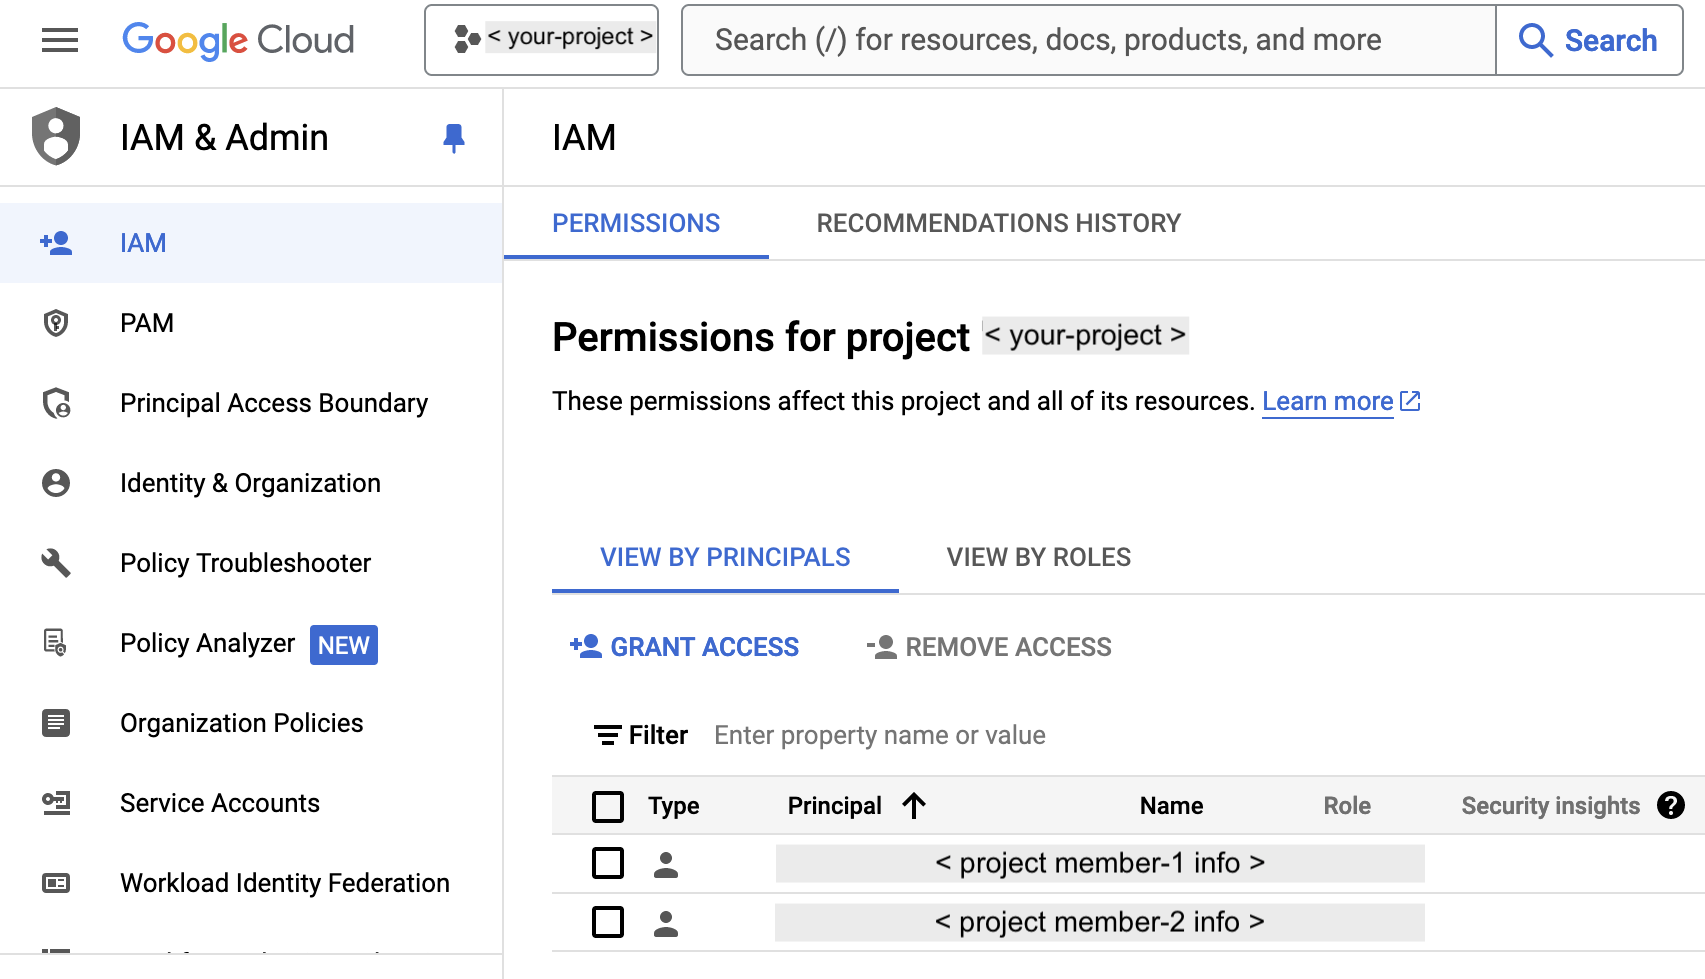Viewport: 1705px width, 979px height.
Task: Click the IAM add-person sidebar icon
Action: pos(56,243)
